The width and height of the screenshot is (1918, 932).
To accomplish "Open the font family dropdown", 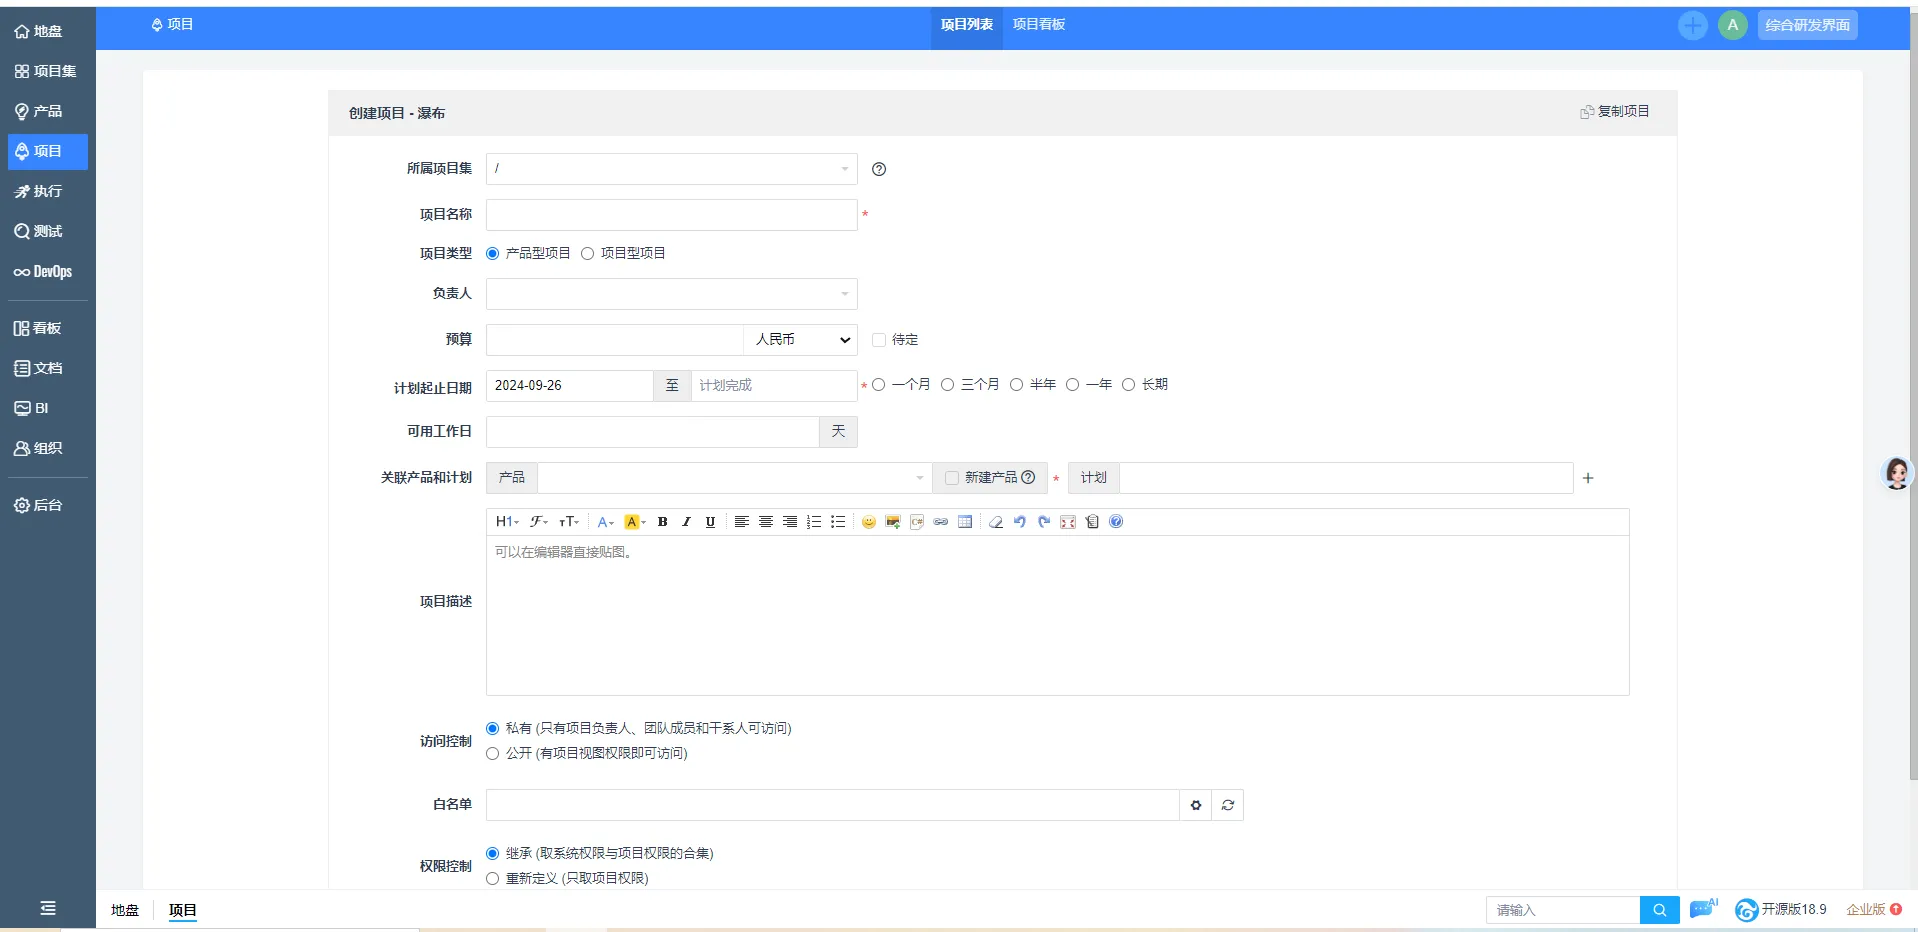I will (540, 522).
